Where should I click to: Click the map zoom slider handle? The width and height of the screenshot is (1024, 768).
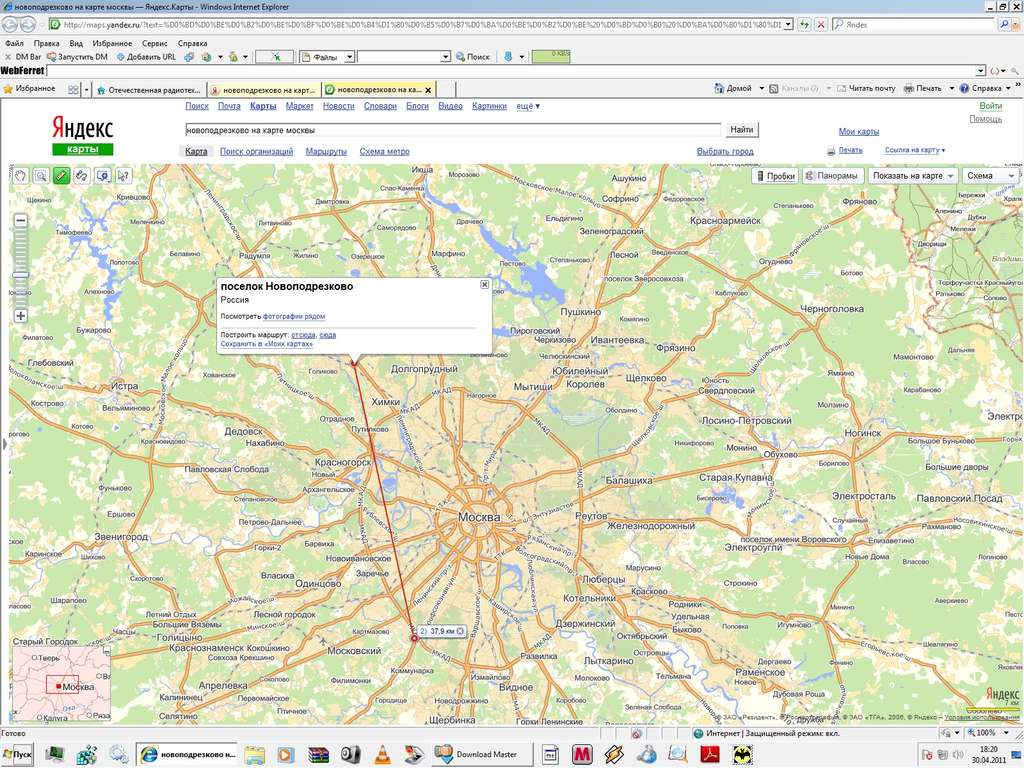click(21, 275)
